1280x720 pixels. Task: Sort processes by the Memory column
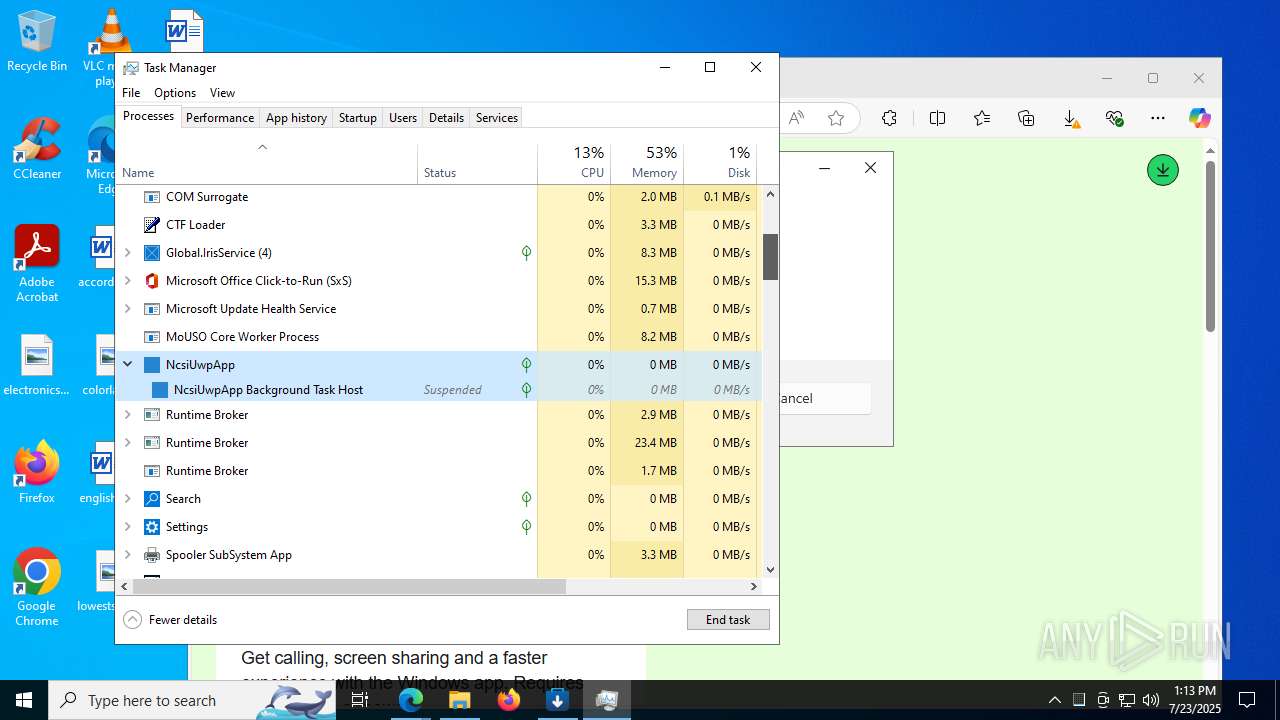pyautogui.click(x=647, y=163)
